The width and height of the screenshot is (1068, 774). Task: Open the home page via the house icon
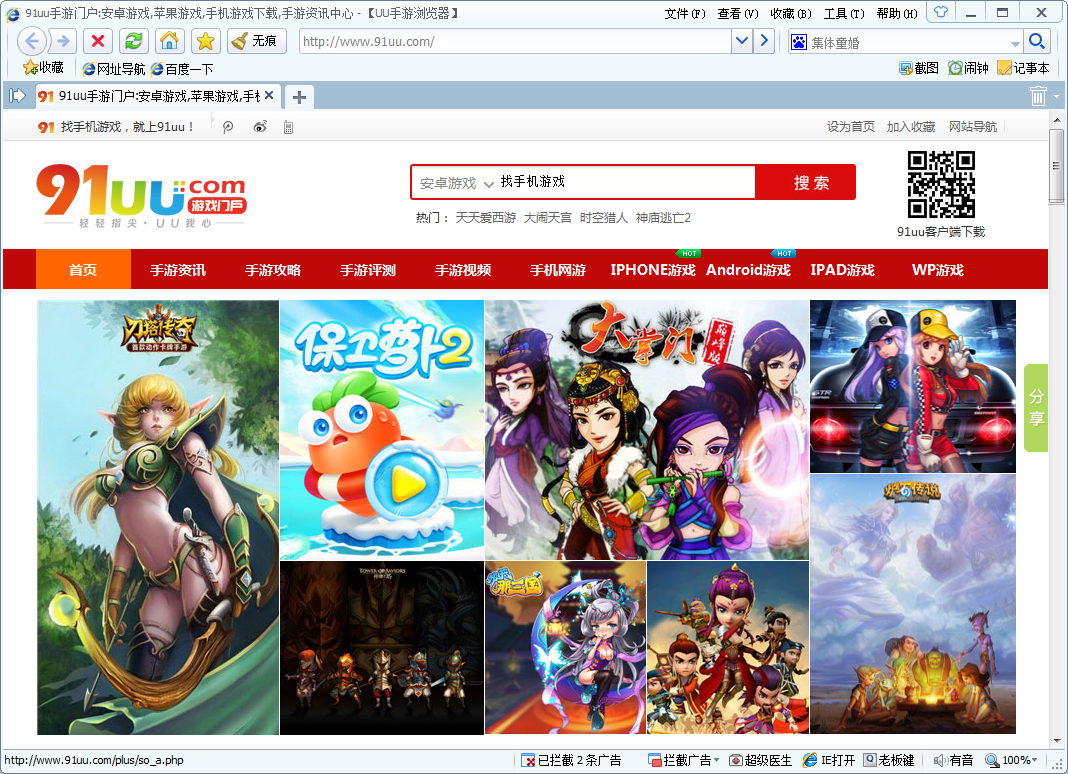tap(169, 42)
